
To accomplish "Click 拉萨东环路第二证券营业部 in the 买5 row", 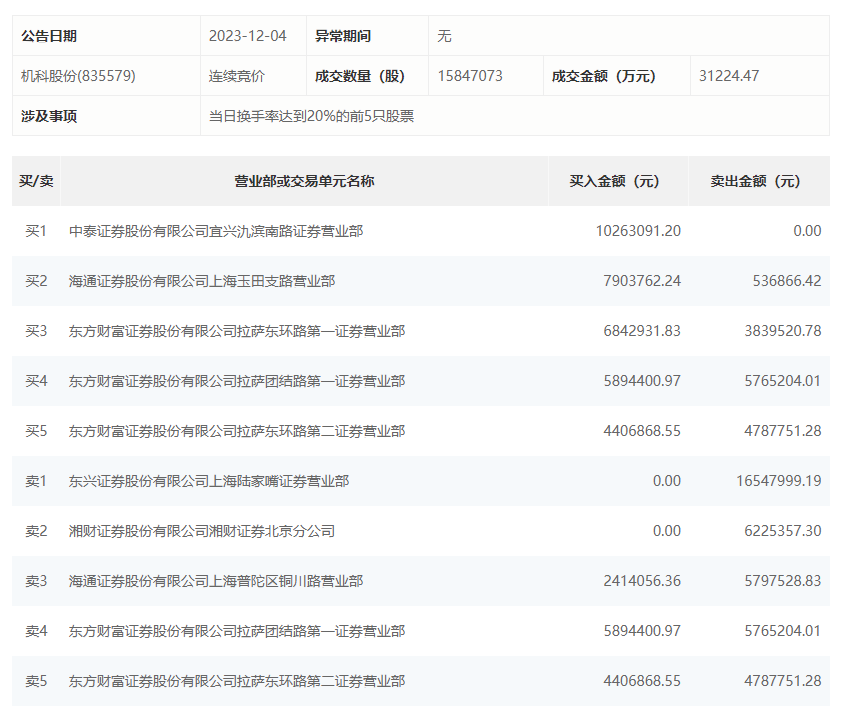I will (237, 431).
